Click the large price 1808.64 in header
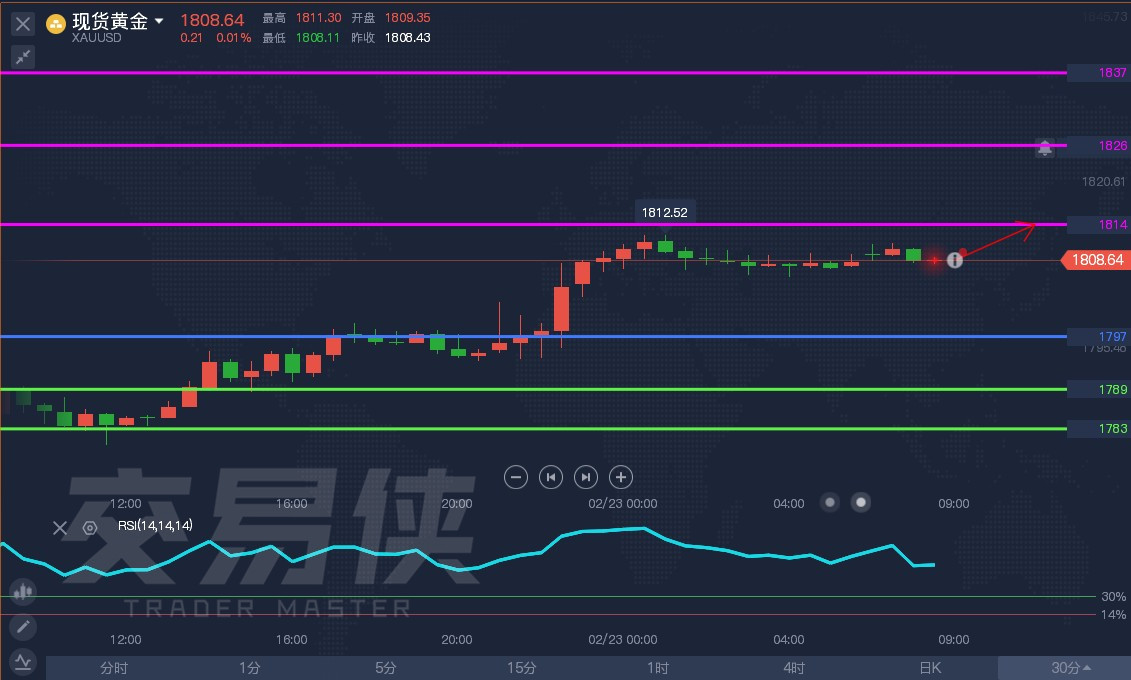The height and width of the screenshot is (680, 1131). (212, 20)
